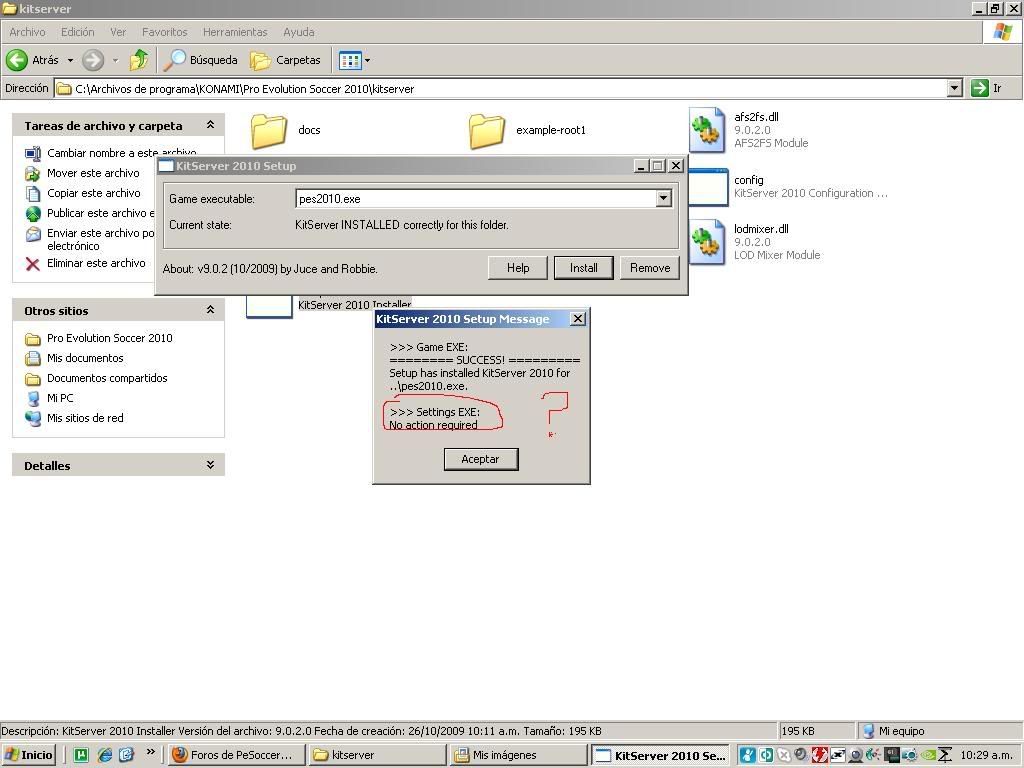The width and height of the screenshot is (1024, 768).
Task: Toggle the Carpetas folders pane
Action: (x=286, y=60)
